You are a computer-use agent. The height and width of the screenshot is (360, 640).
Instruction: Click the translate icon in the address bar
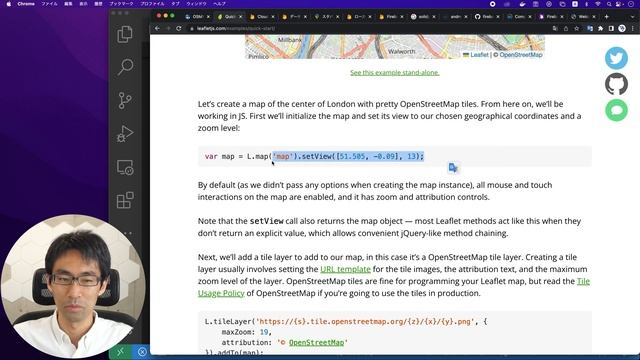[555, 29]
